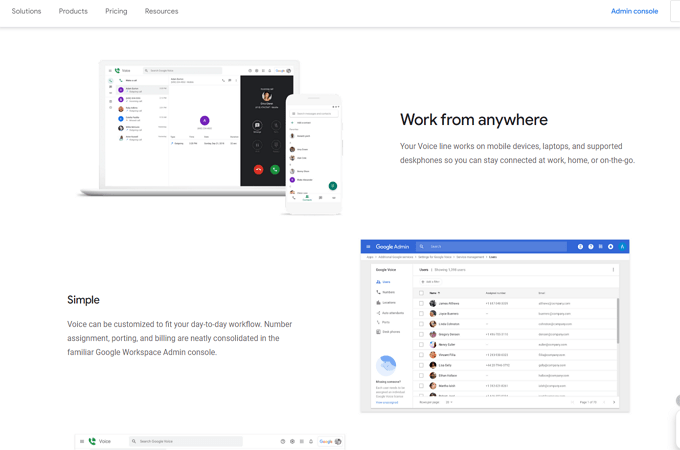Open the Admin console link
The width and height of the screenshot is (680, 450).
point(634,11)
